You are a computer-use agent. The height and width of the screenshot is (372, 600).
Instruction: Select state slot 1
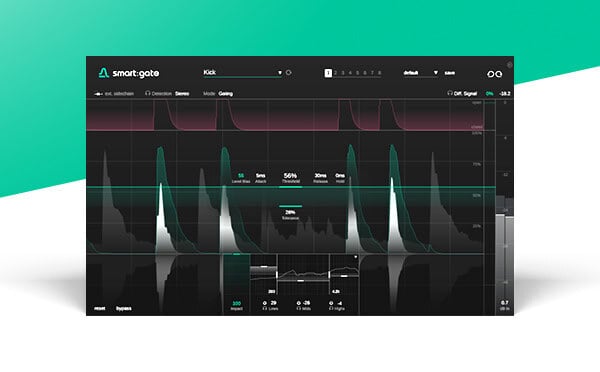click(x=328, y=73)
